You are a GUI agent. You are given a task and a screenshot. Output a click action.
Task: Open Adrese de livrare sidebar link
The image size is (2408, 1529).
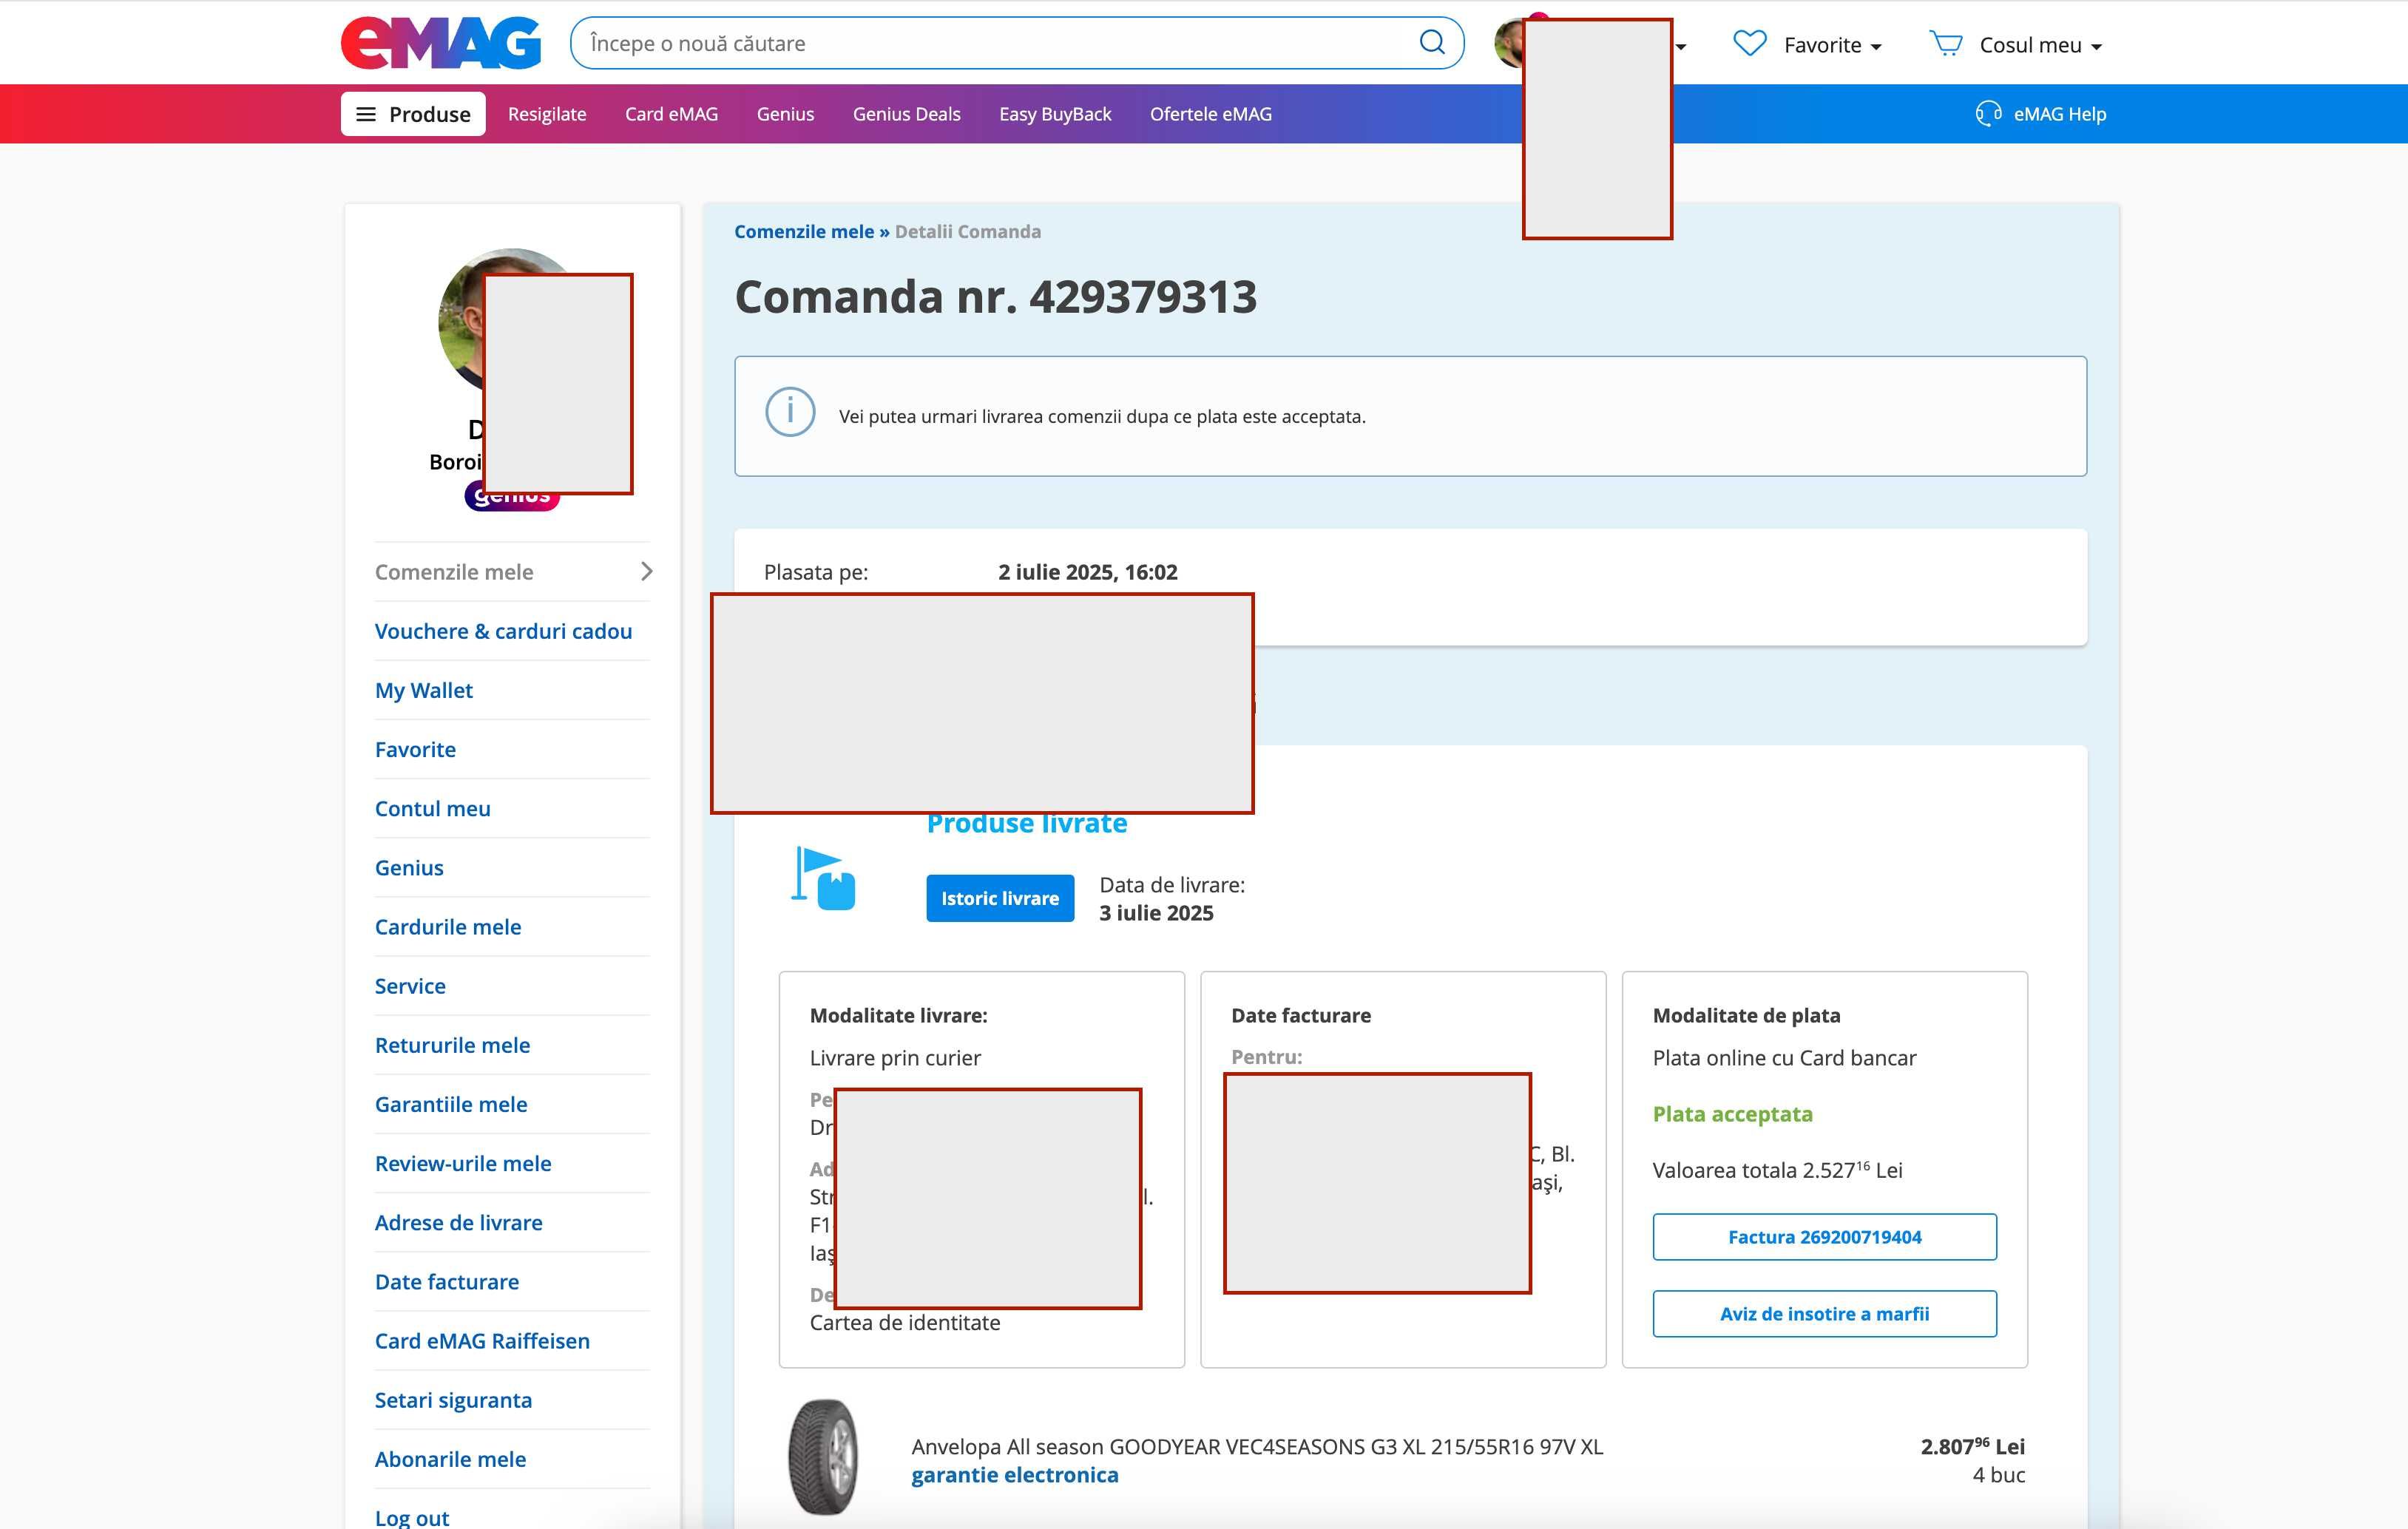coord(458,1222)
